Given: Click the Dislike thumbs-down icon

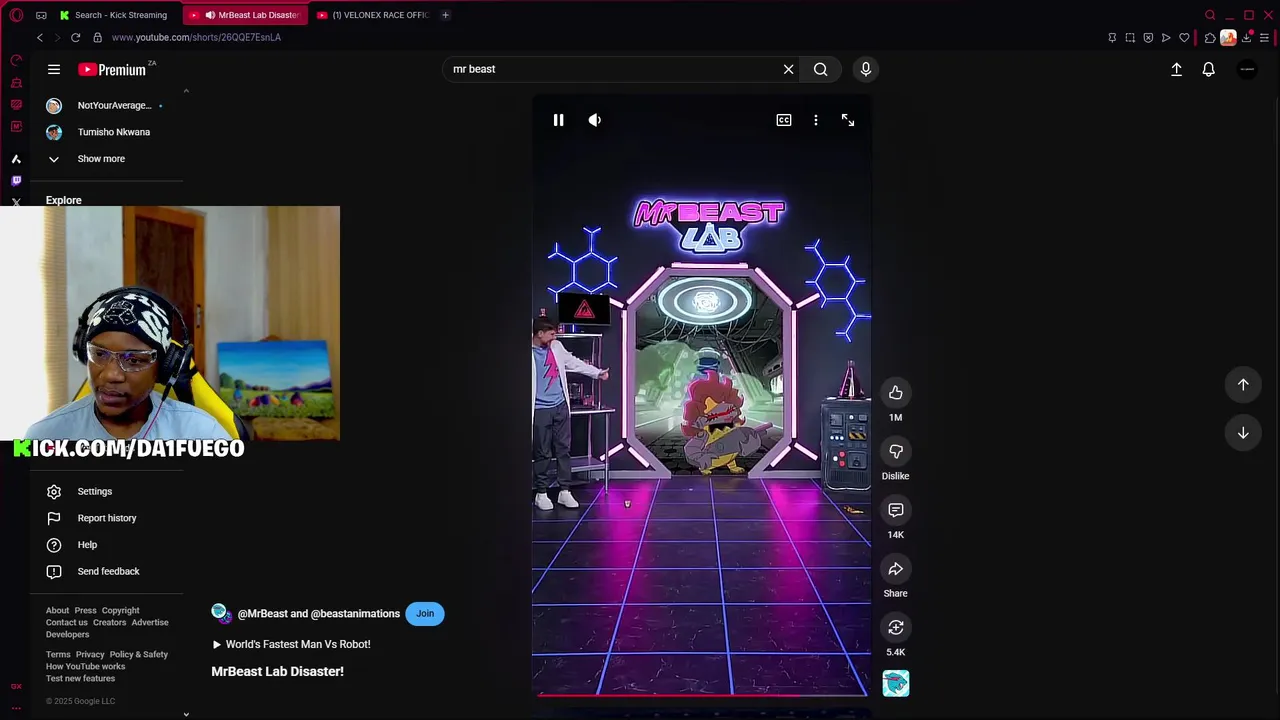Looking at the screenshot, I should (896, 452).
